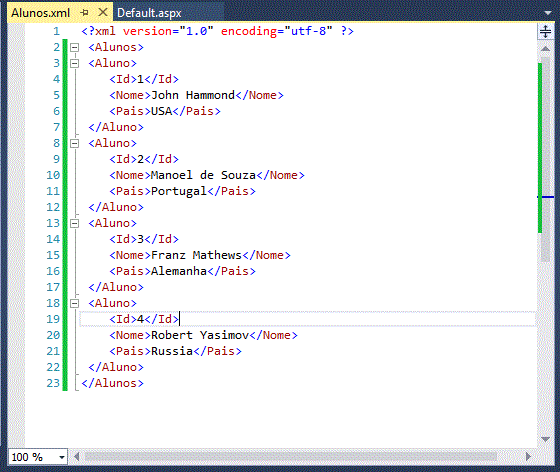Click the name Manoel de Souza
The width and height of the screenshot is (560, 472).
coord(203,175)
